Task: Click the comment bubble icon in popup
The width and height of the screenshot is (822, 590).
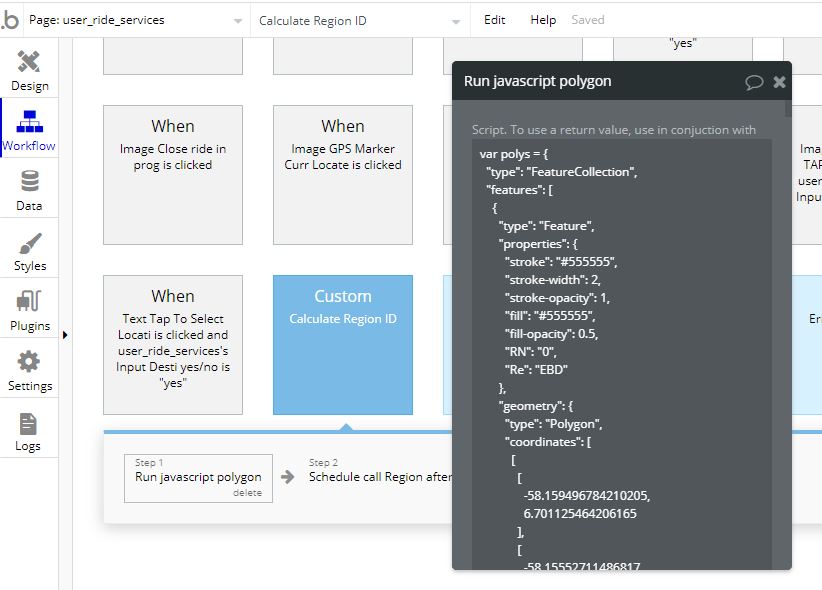Action: click(754, 82)
